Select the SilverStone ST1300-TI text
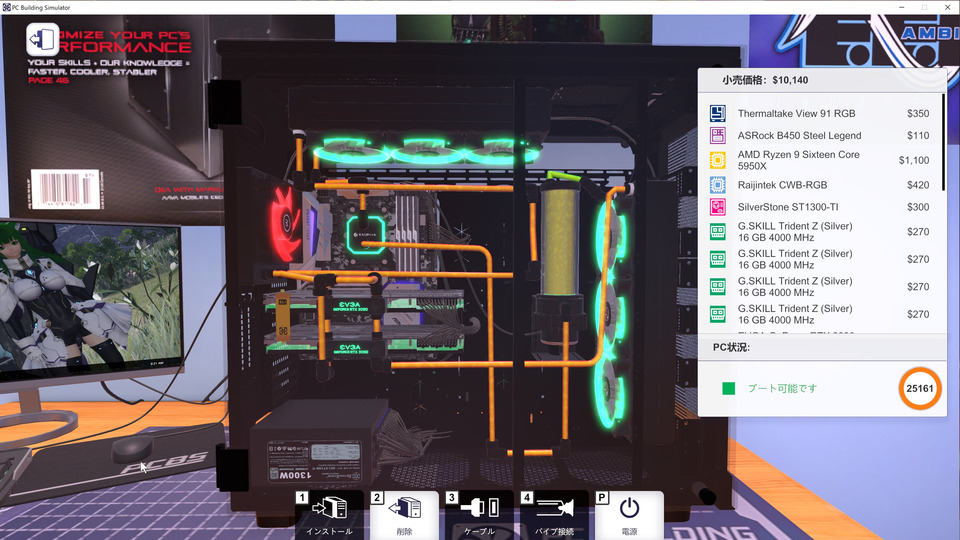 click(x=788, y=207)
